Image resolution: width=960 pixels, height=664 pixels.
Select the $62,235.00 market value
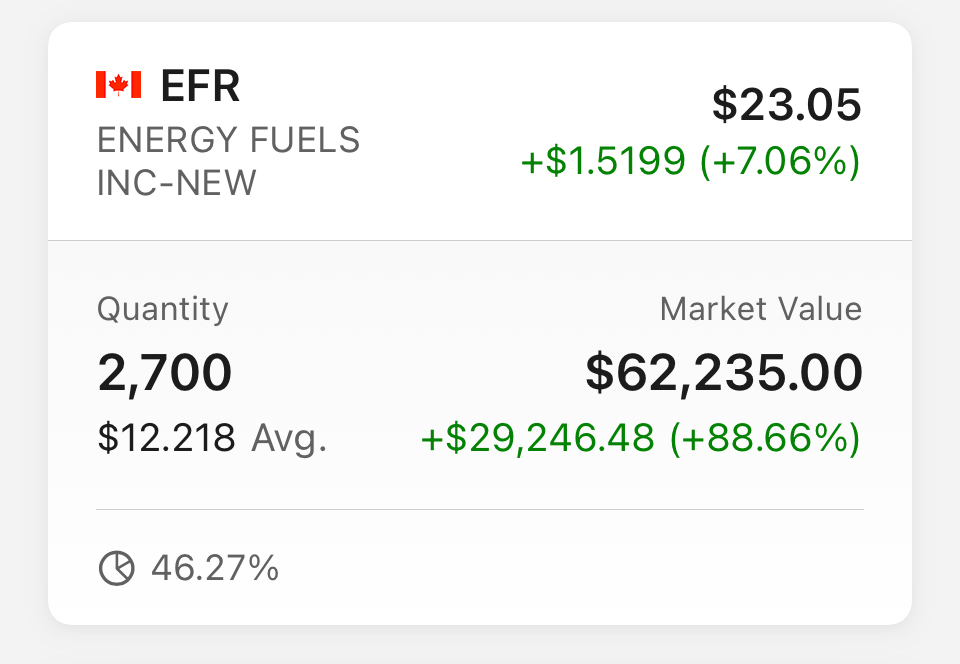(x=724, y=373)
